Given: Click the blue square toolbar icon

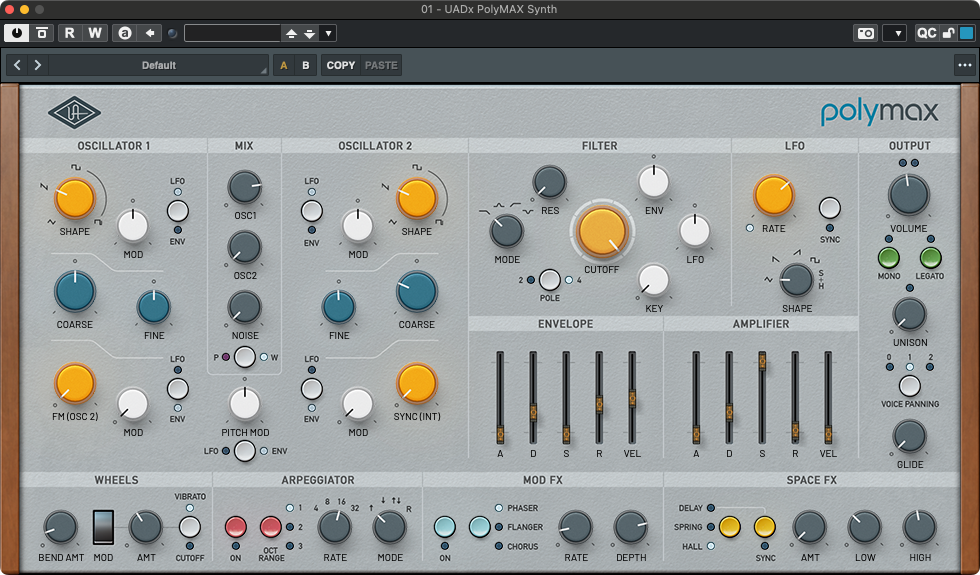Looking at the screenshot, I should 966,33.
